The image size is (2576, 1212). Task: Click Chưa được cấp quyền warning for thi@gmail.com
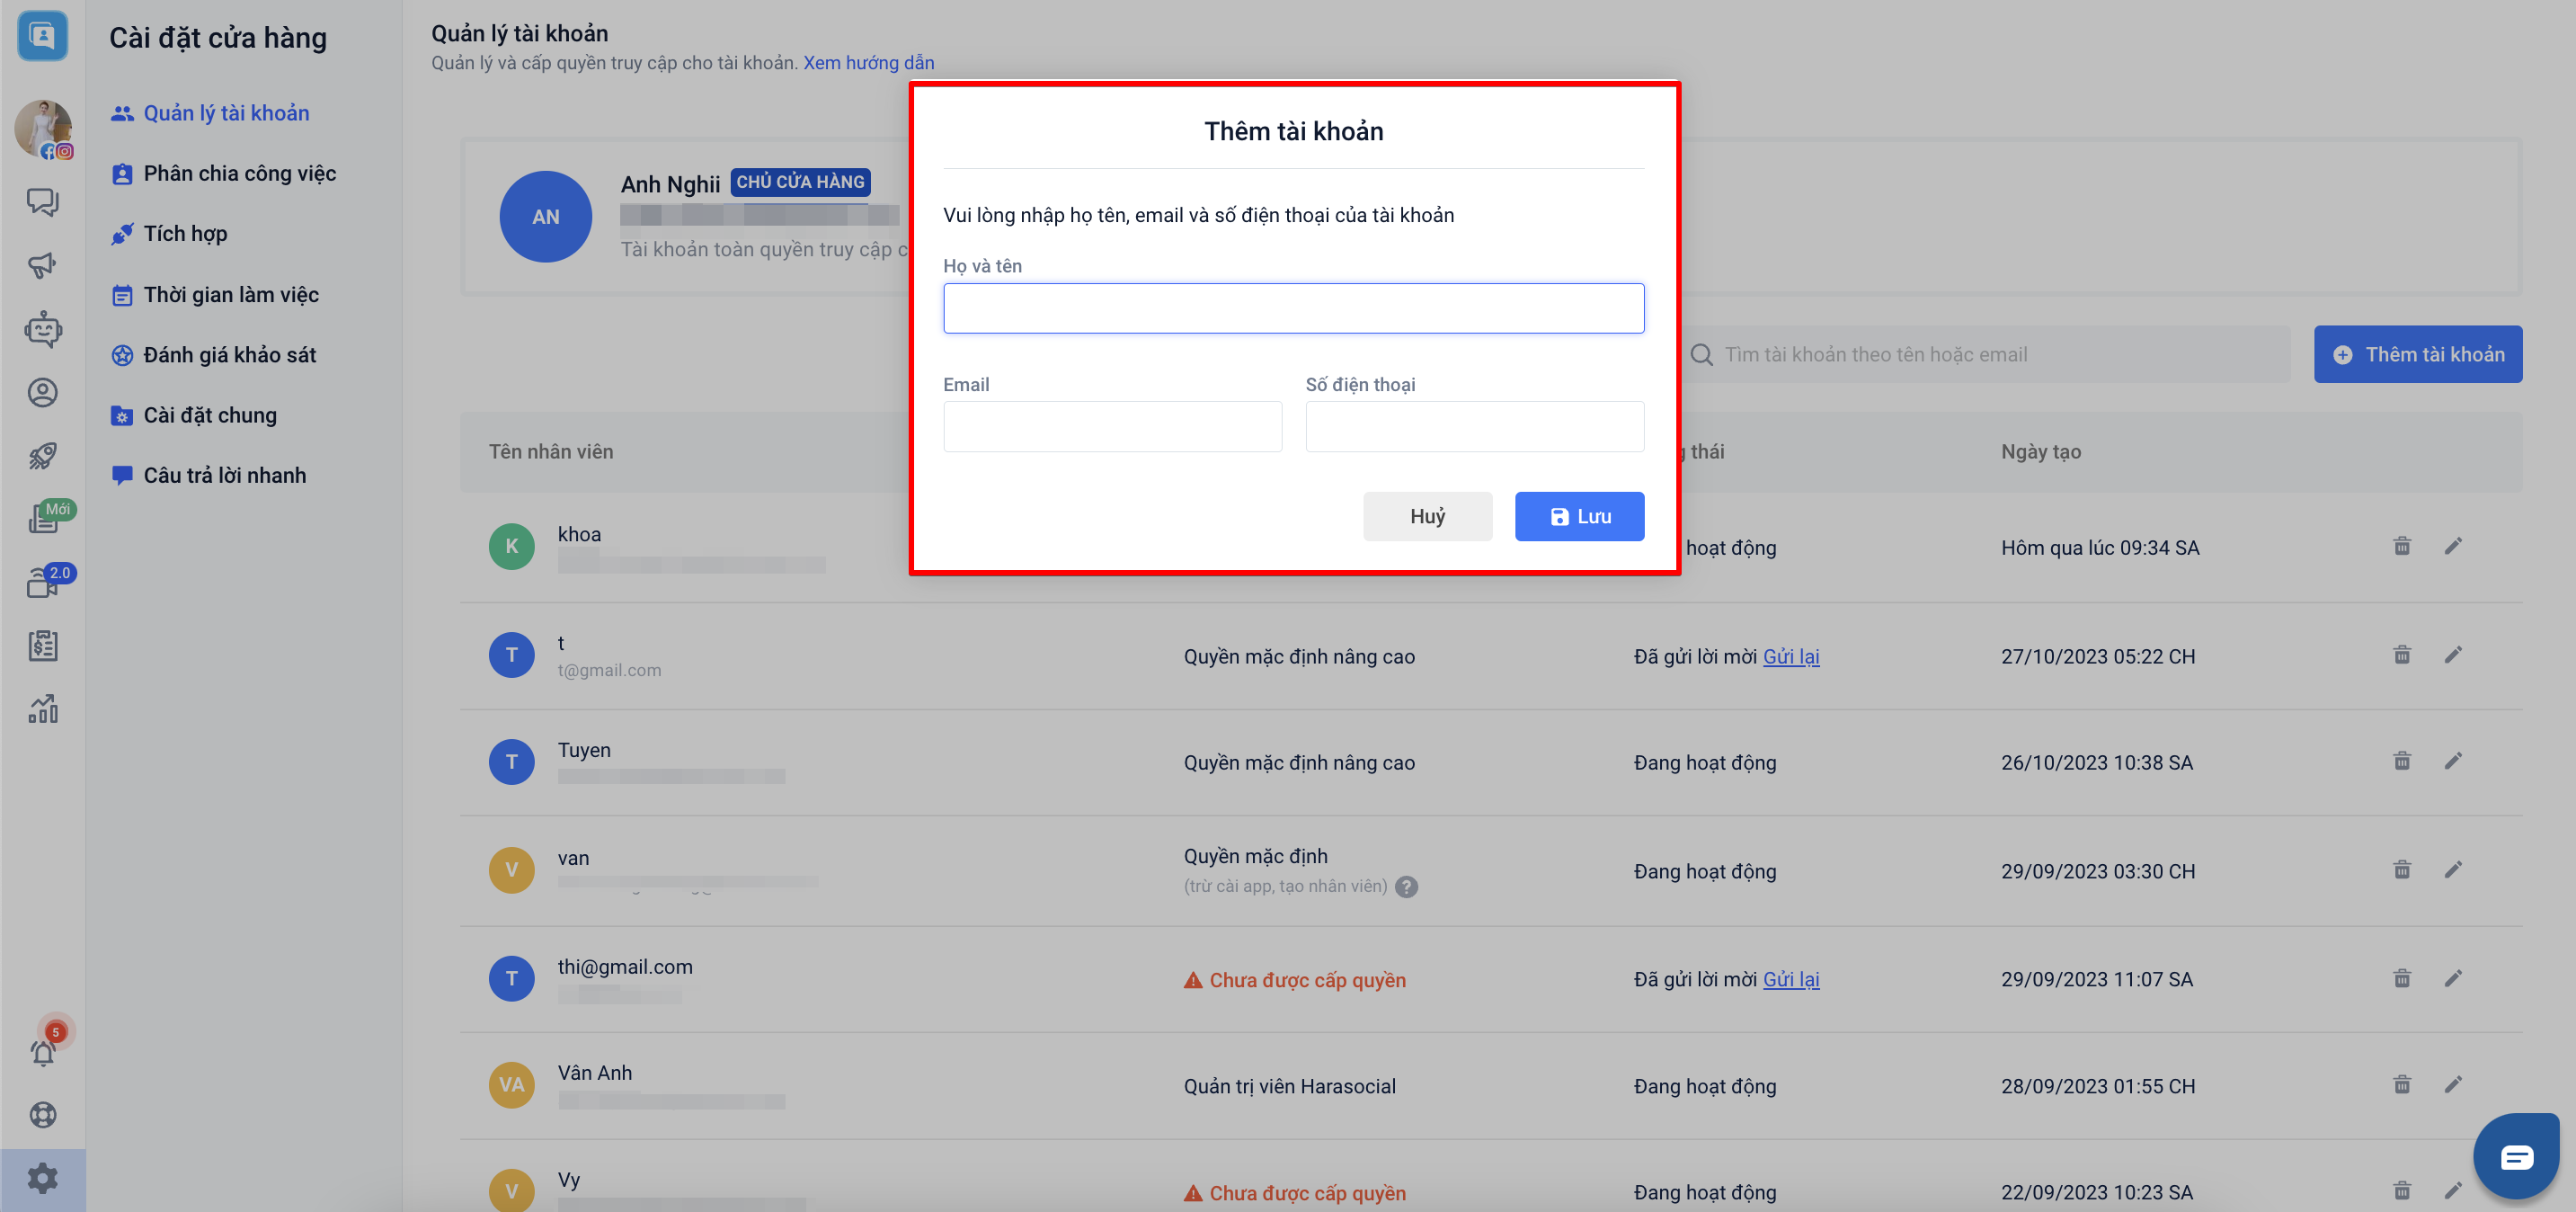click(1294, 980)
